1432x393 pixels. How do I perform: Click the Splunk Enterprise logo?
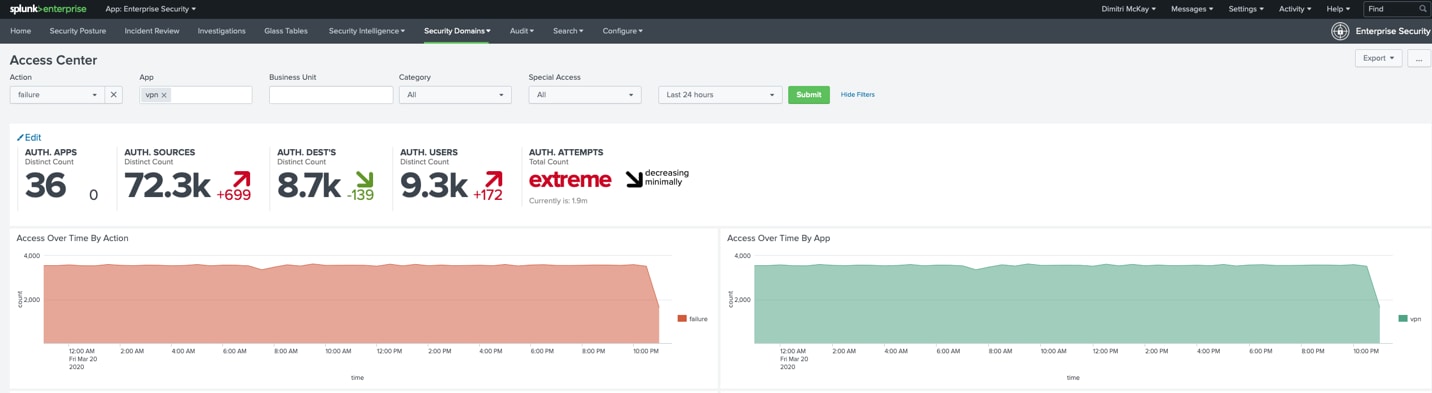(48, 9)
